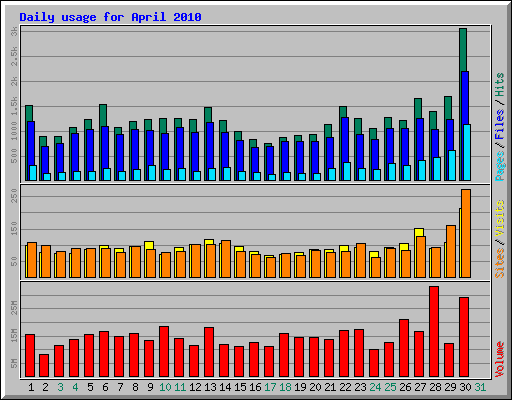The image size is (512, 400).
Task: Click the 250 axis label in sites chart
Action: pos(14,196)
